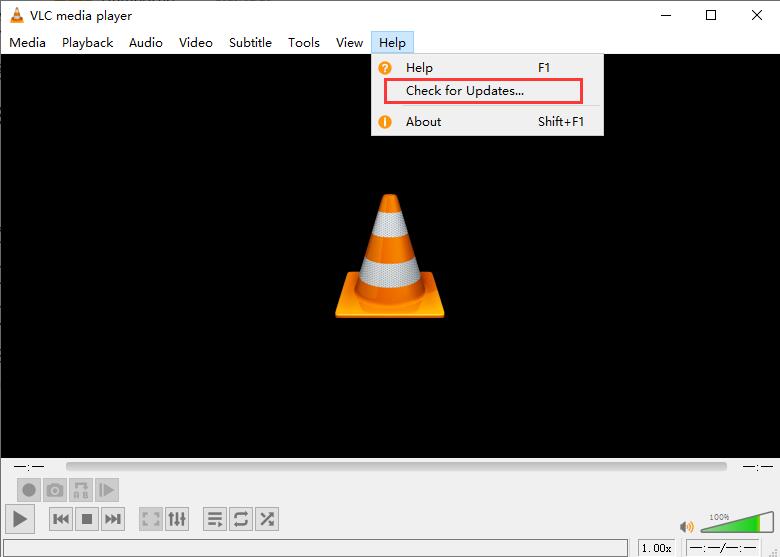This screenshot has width=780, height=557.
Task: Minimize the VLC window
Action: point(666,15)
